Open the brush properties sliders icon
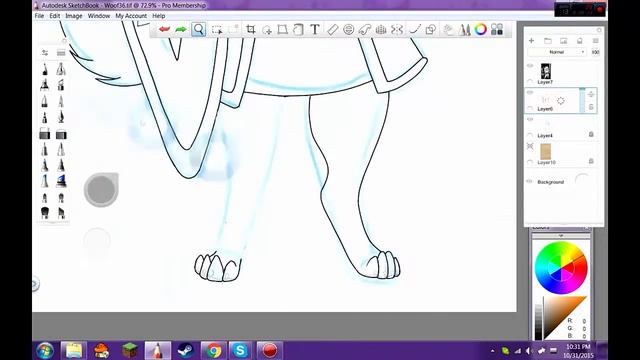 [45, 53]
